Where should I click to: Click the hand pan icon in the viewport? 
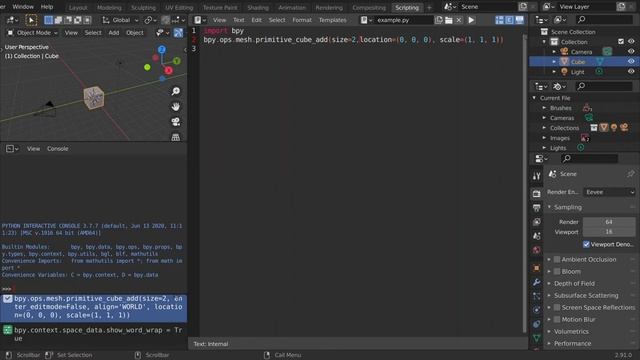[176, 107]
